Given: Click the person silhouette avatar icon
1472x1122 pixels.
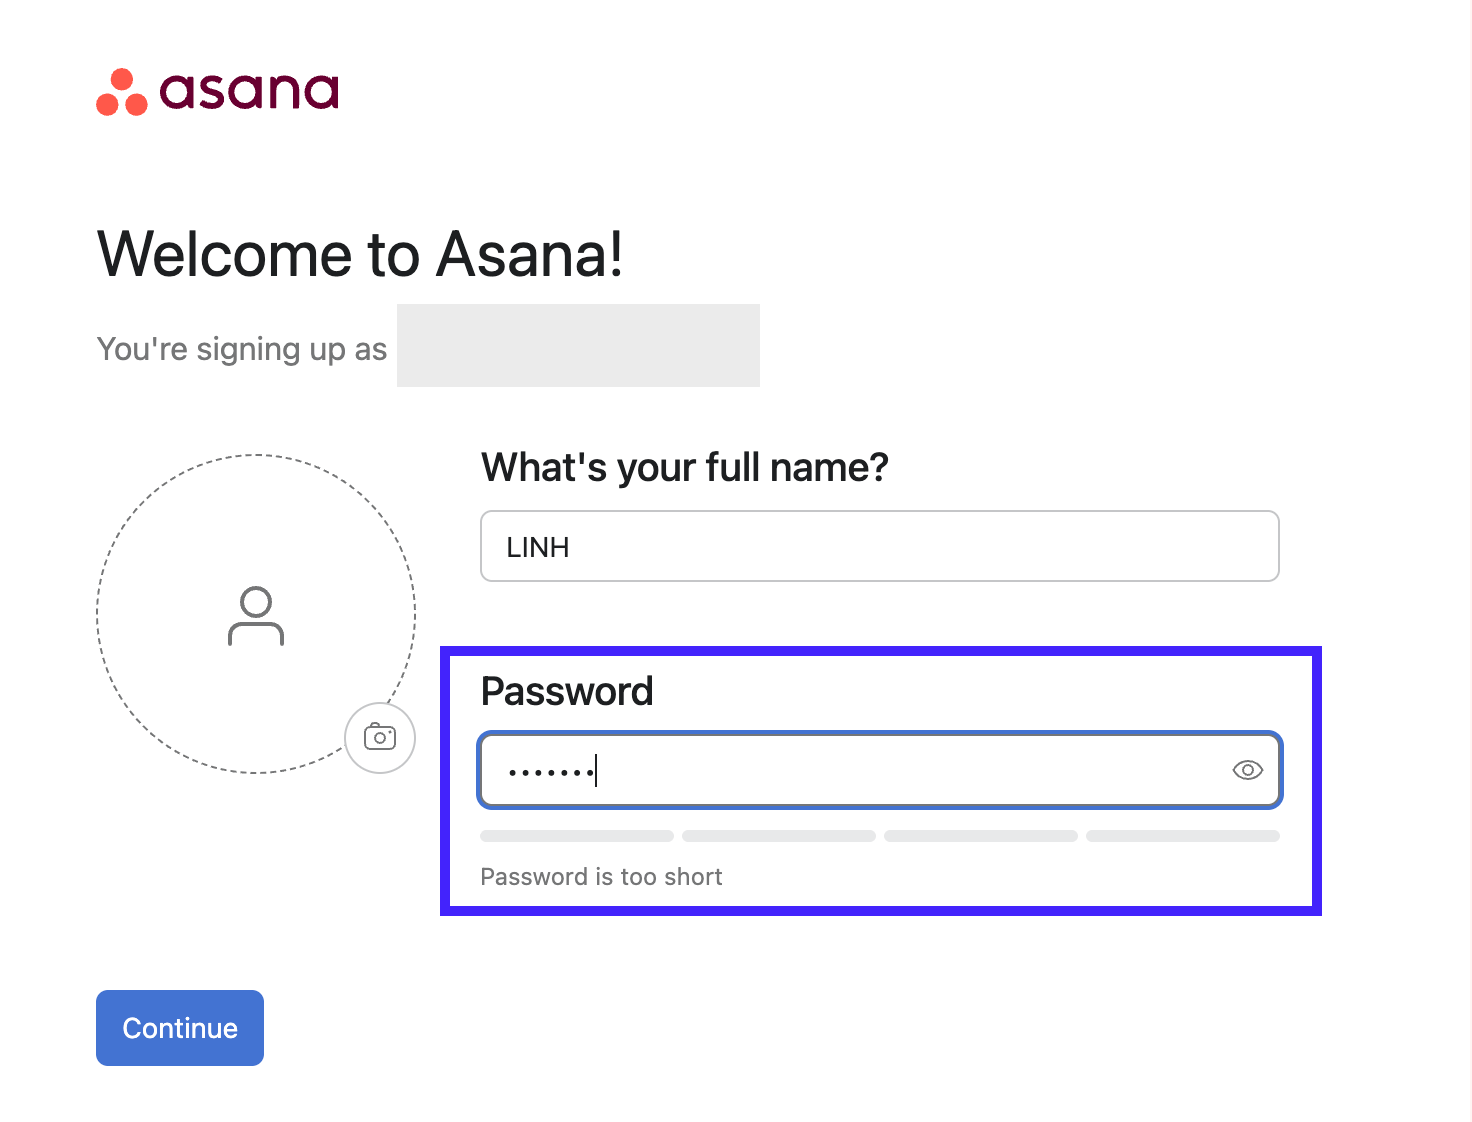Looking at the screenshot, I should point(256,616).
